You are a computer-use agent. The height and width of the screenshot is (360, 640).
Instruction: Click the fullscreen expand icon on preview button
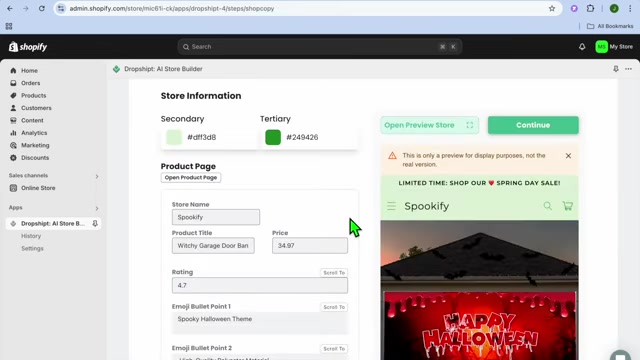click(x=470, y=125)
